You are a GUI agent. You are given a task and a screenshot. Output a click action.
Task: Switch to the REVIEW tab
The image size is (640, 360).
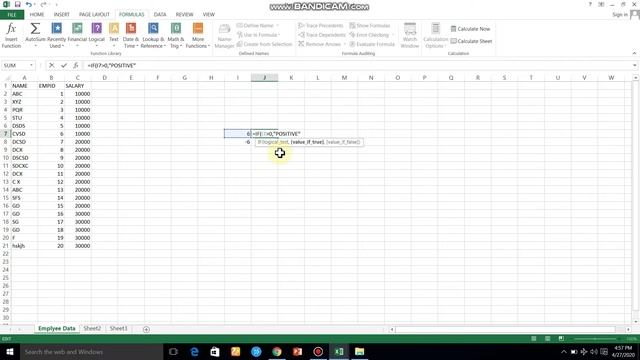point(184,15)
